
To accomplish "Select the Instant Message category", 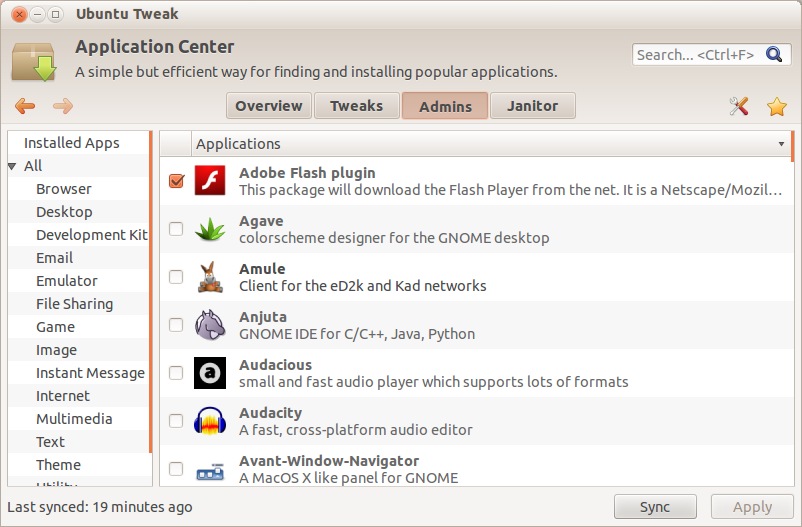I will coord(90,373).
